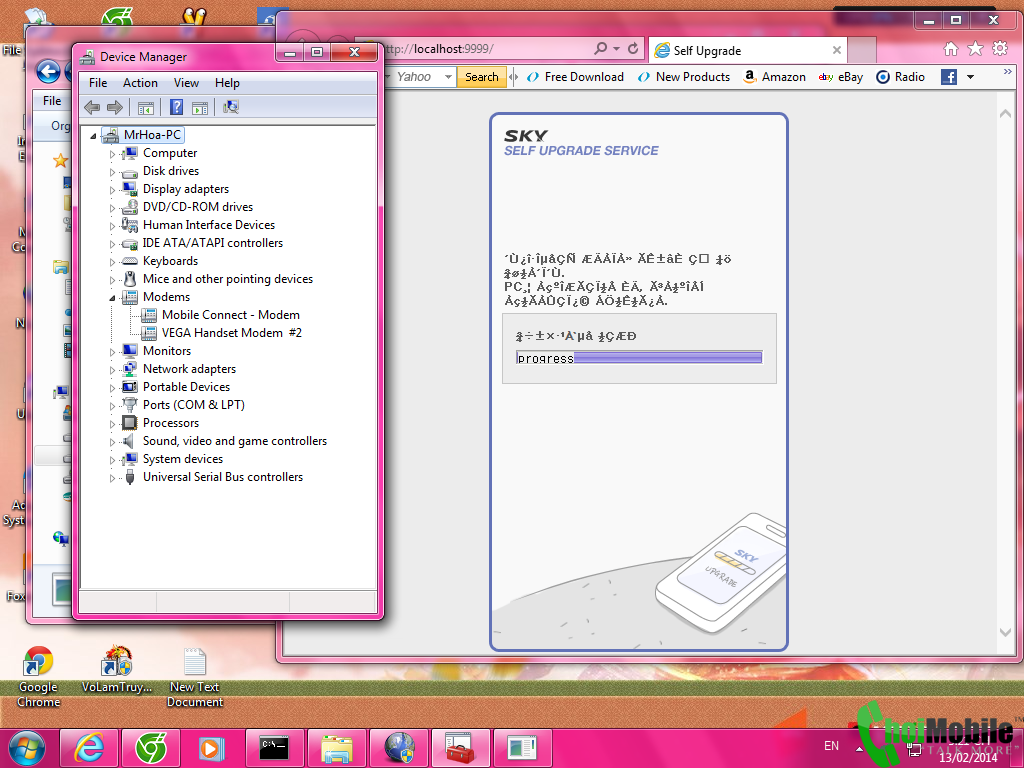This screenshot has width=1024, height=768.
Task: Open Command Prompt from the taskbar
Action: (274, 747)
